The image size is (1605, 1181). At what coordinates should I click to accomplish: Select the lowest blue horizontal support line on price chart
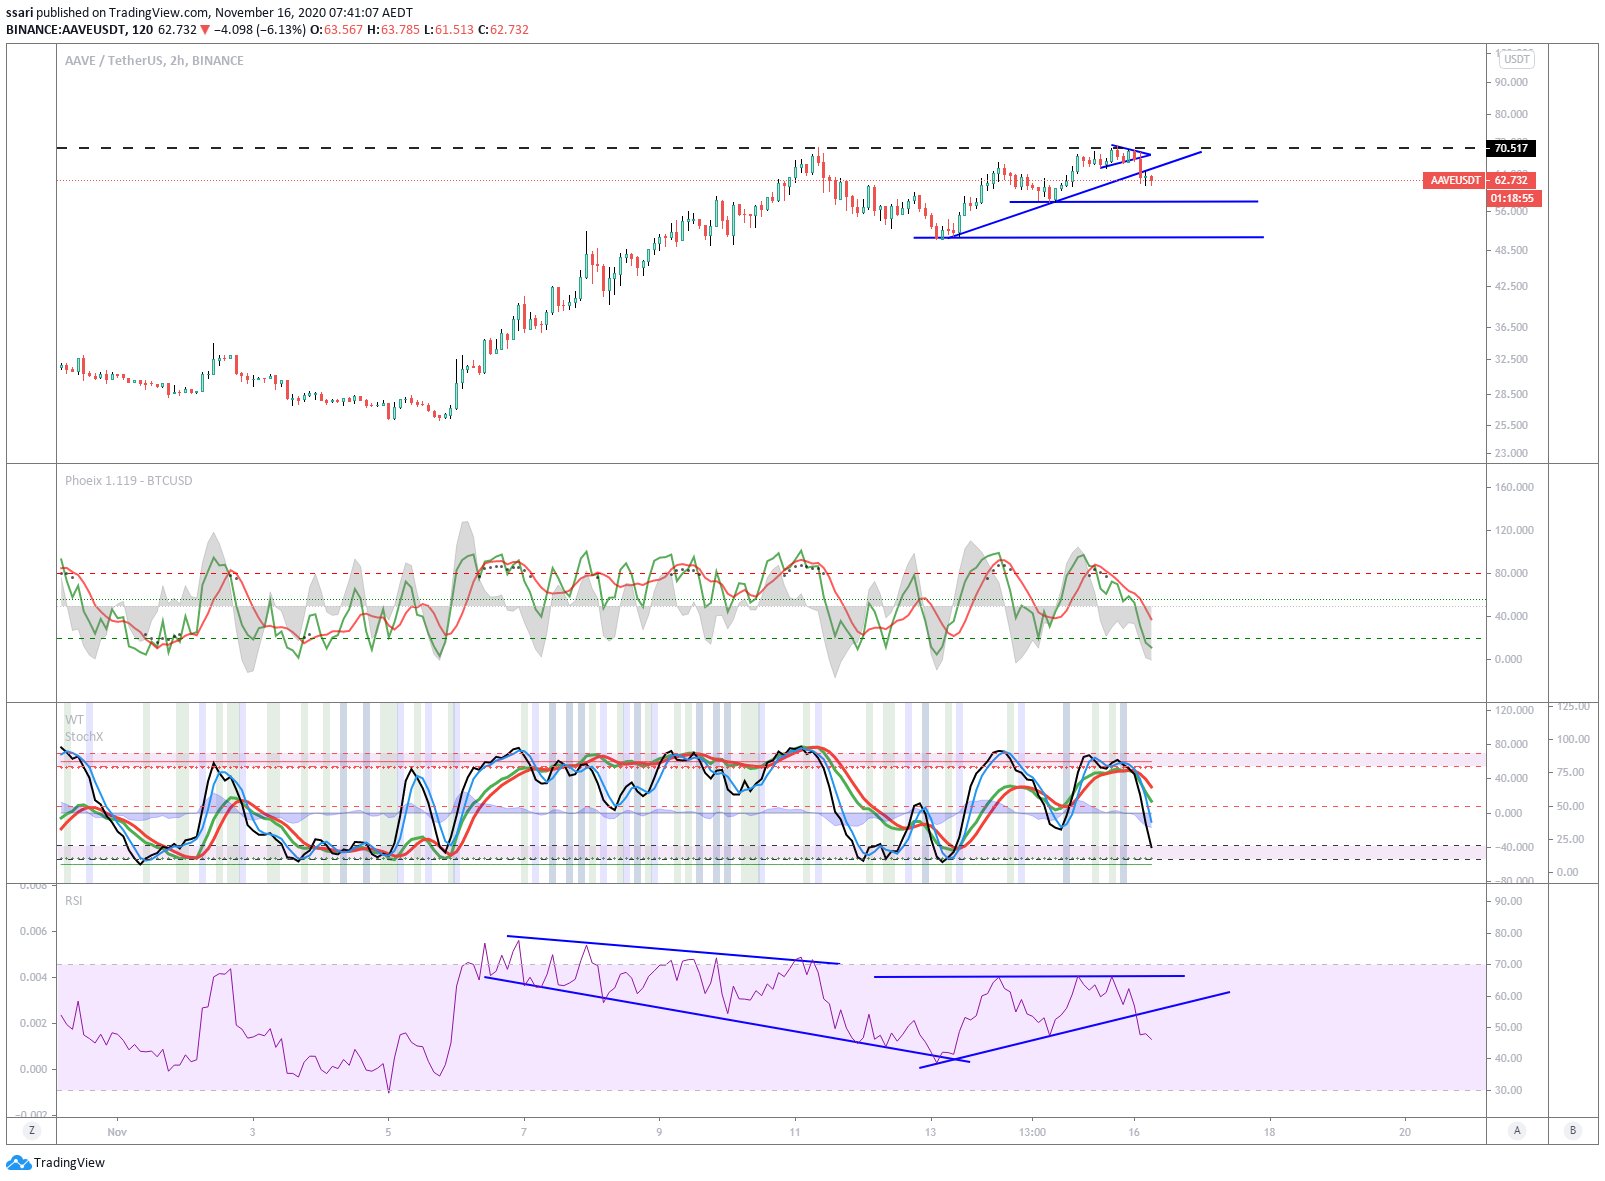[1089, 237]
